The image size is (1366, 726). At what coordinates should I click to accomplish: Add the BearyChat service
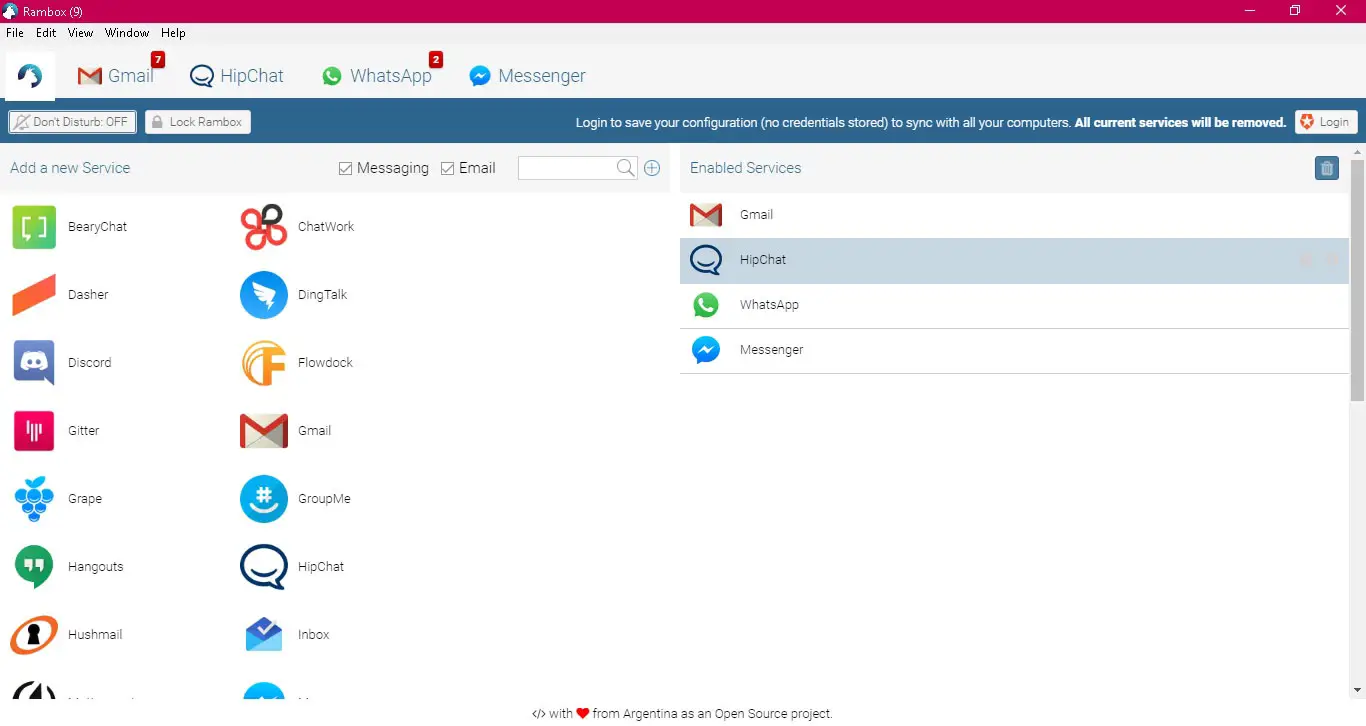(x=34, y=227)
